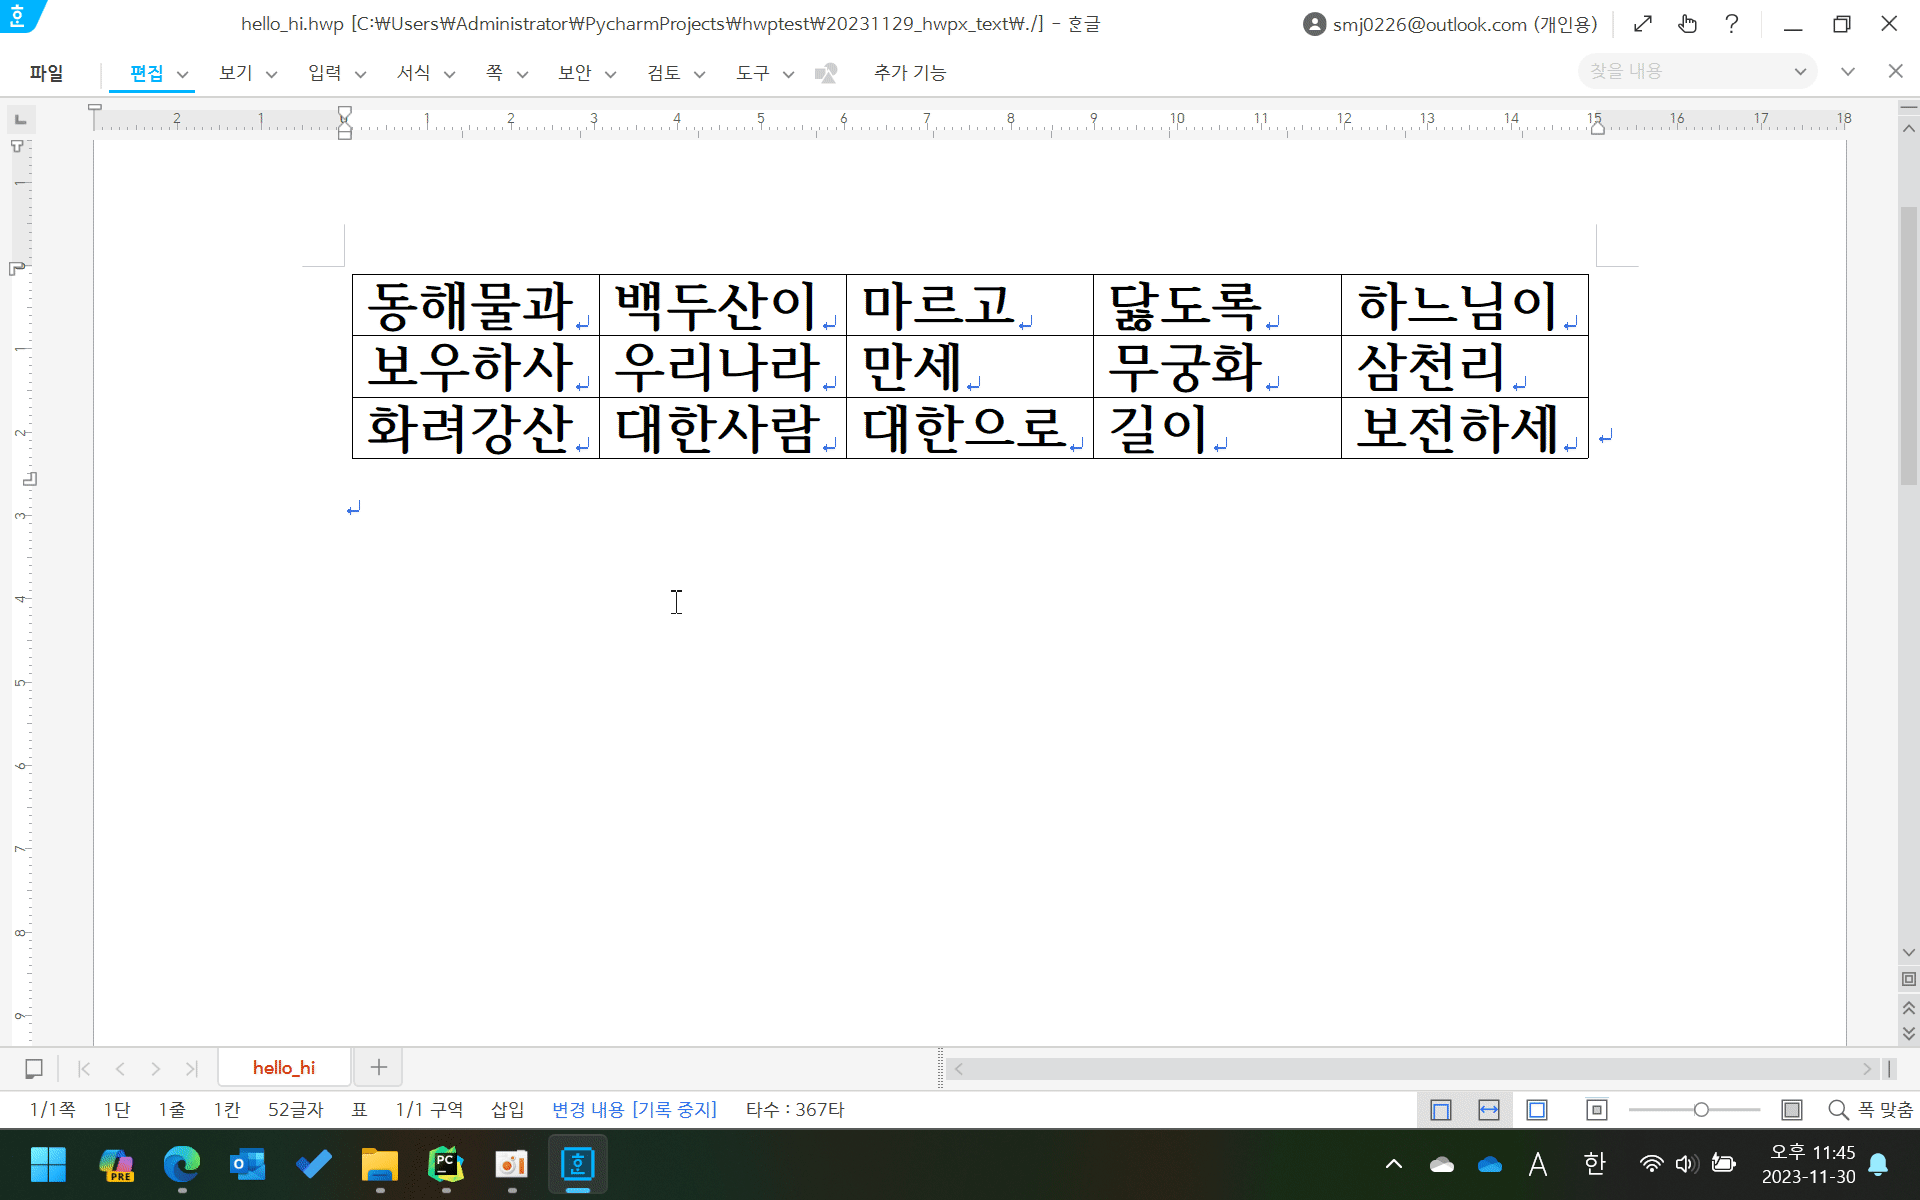Toggle 변경 내용 track changes recording

tap(634, 1110)
